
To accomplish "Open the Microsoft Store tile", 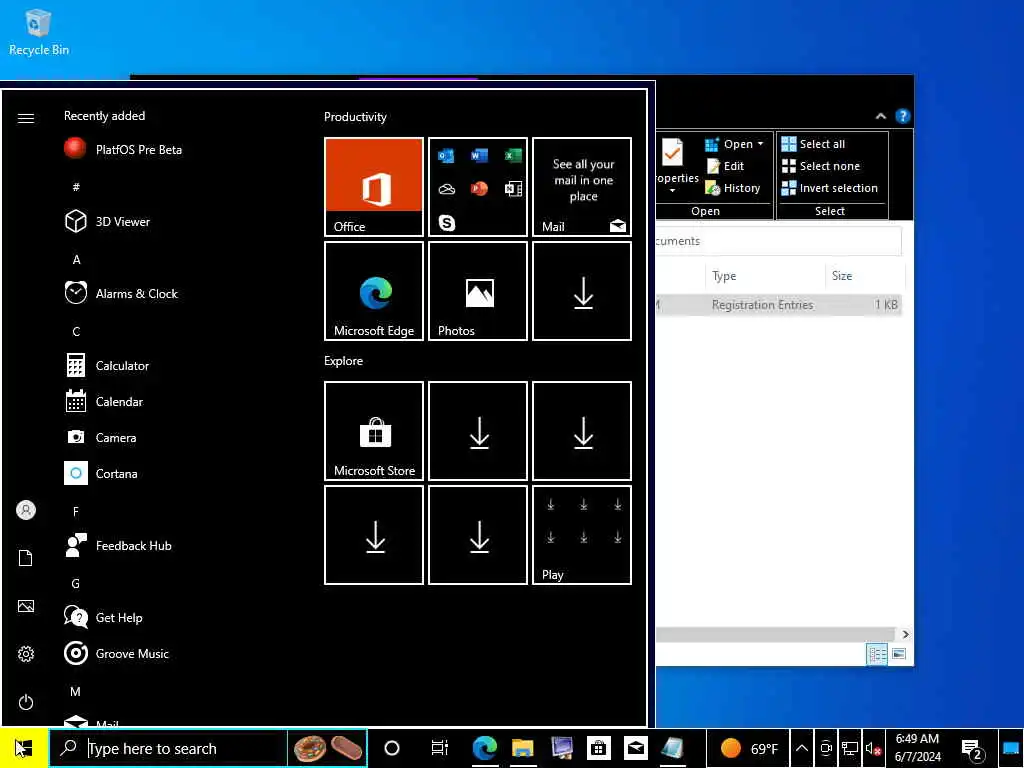I will pos(374,431).
